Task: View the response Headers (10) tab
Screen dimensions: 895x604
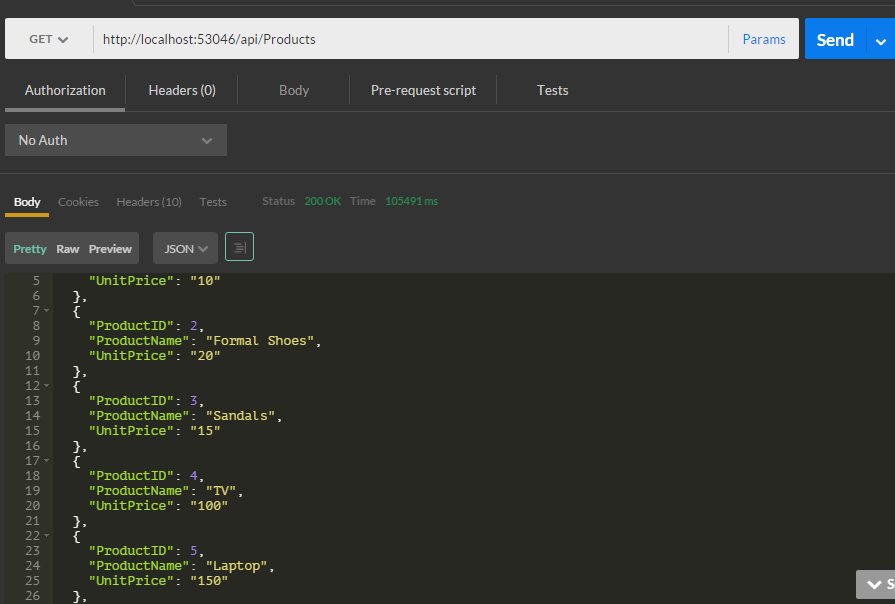Action: [149, 202]
